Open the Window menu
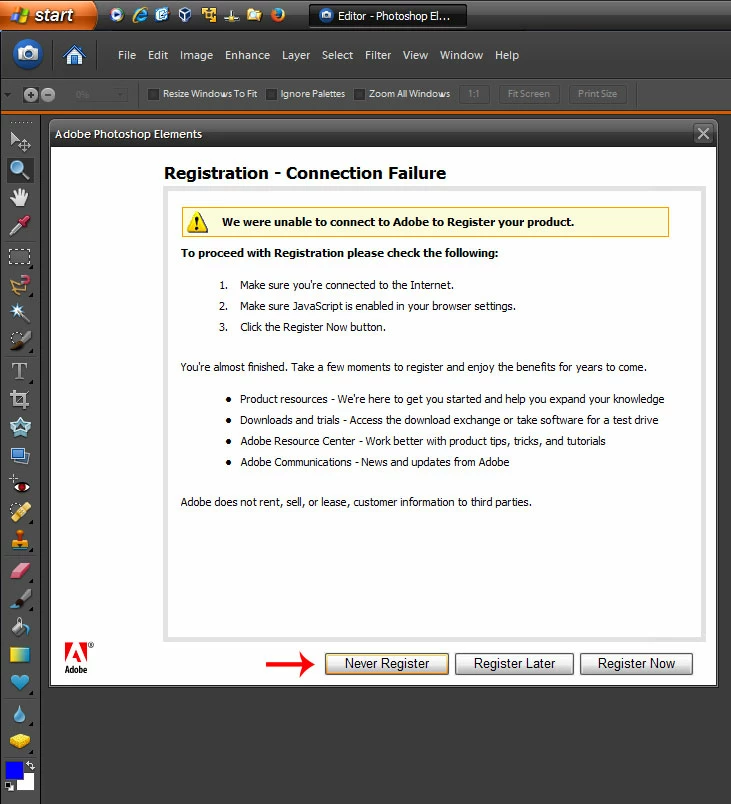731x804 pixels. coord(461,55)
